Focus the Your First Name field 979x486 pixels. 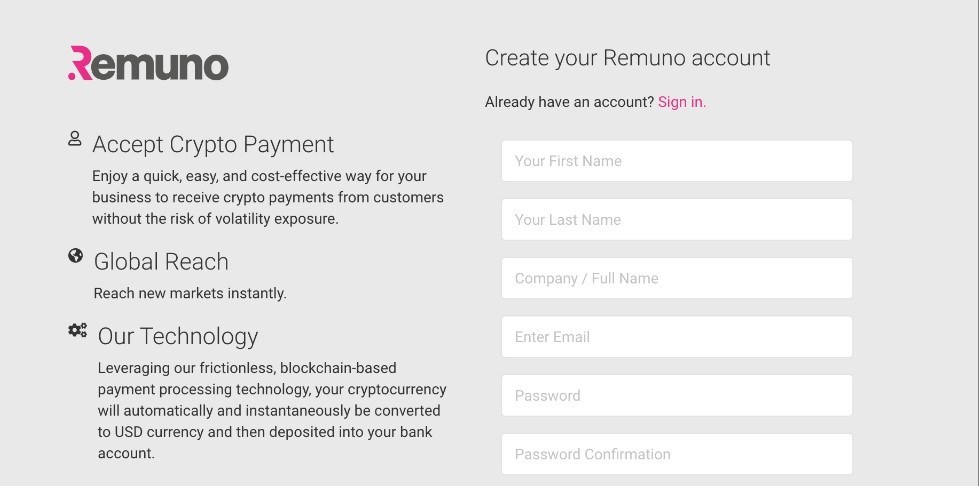coord(676,161)
